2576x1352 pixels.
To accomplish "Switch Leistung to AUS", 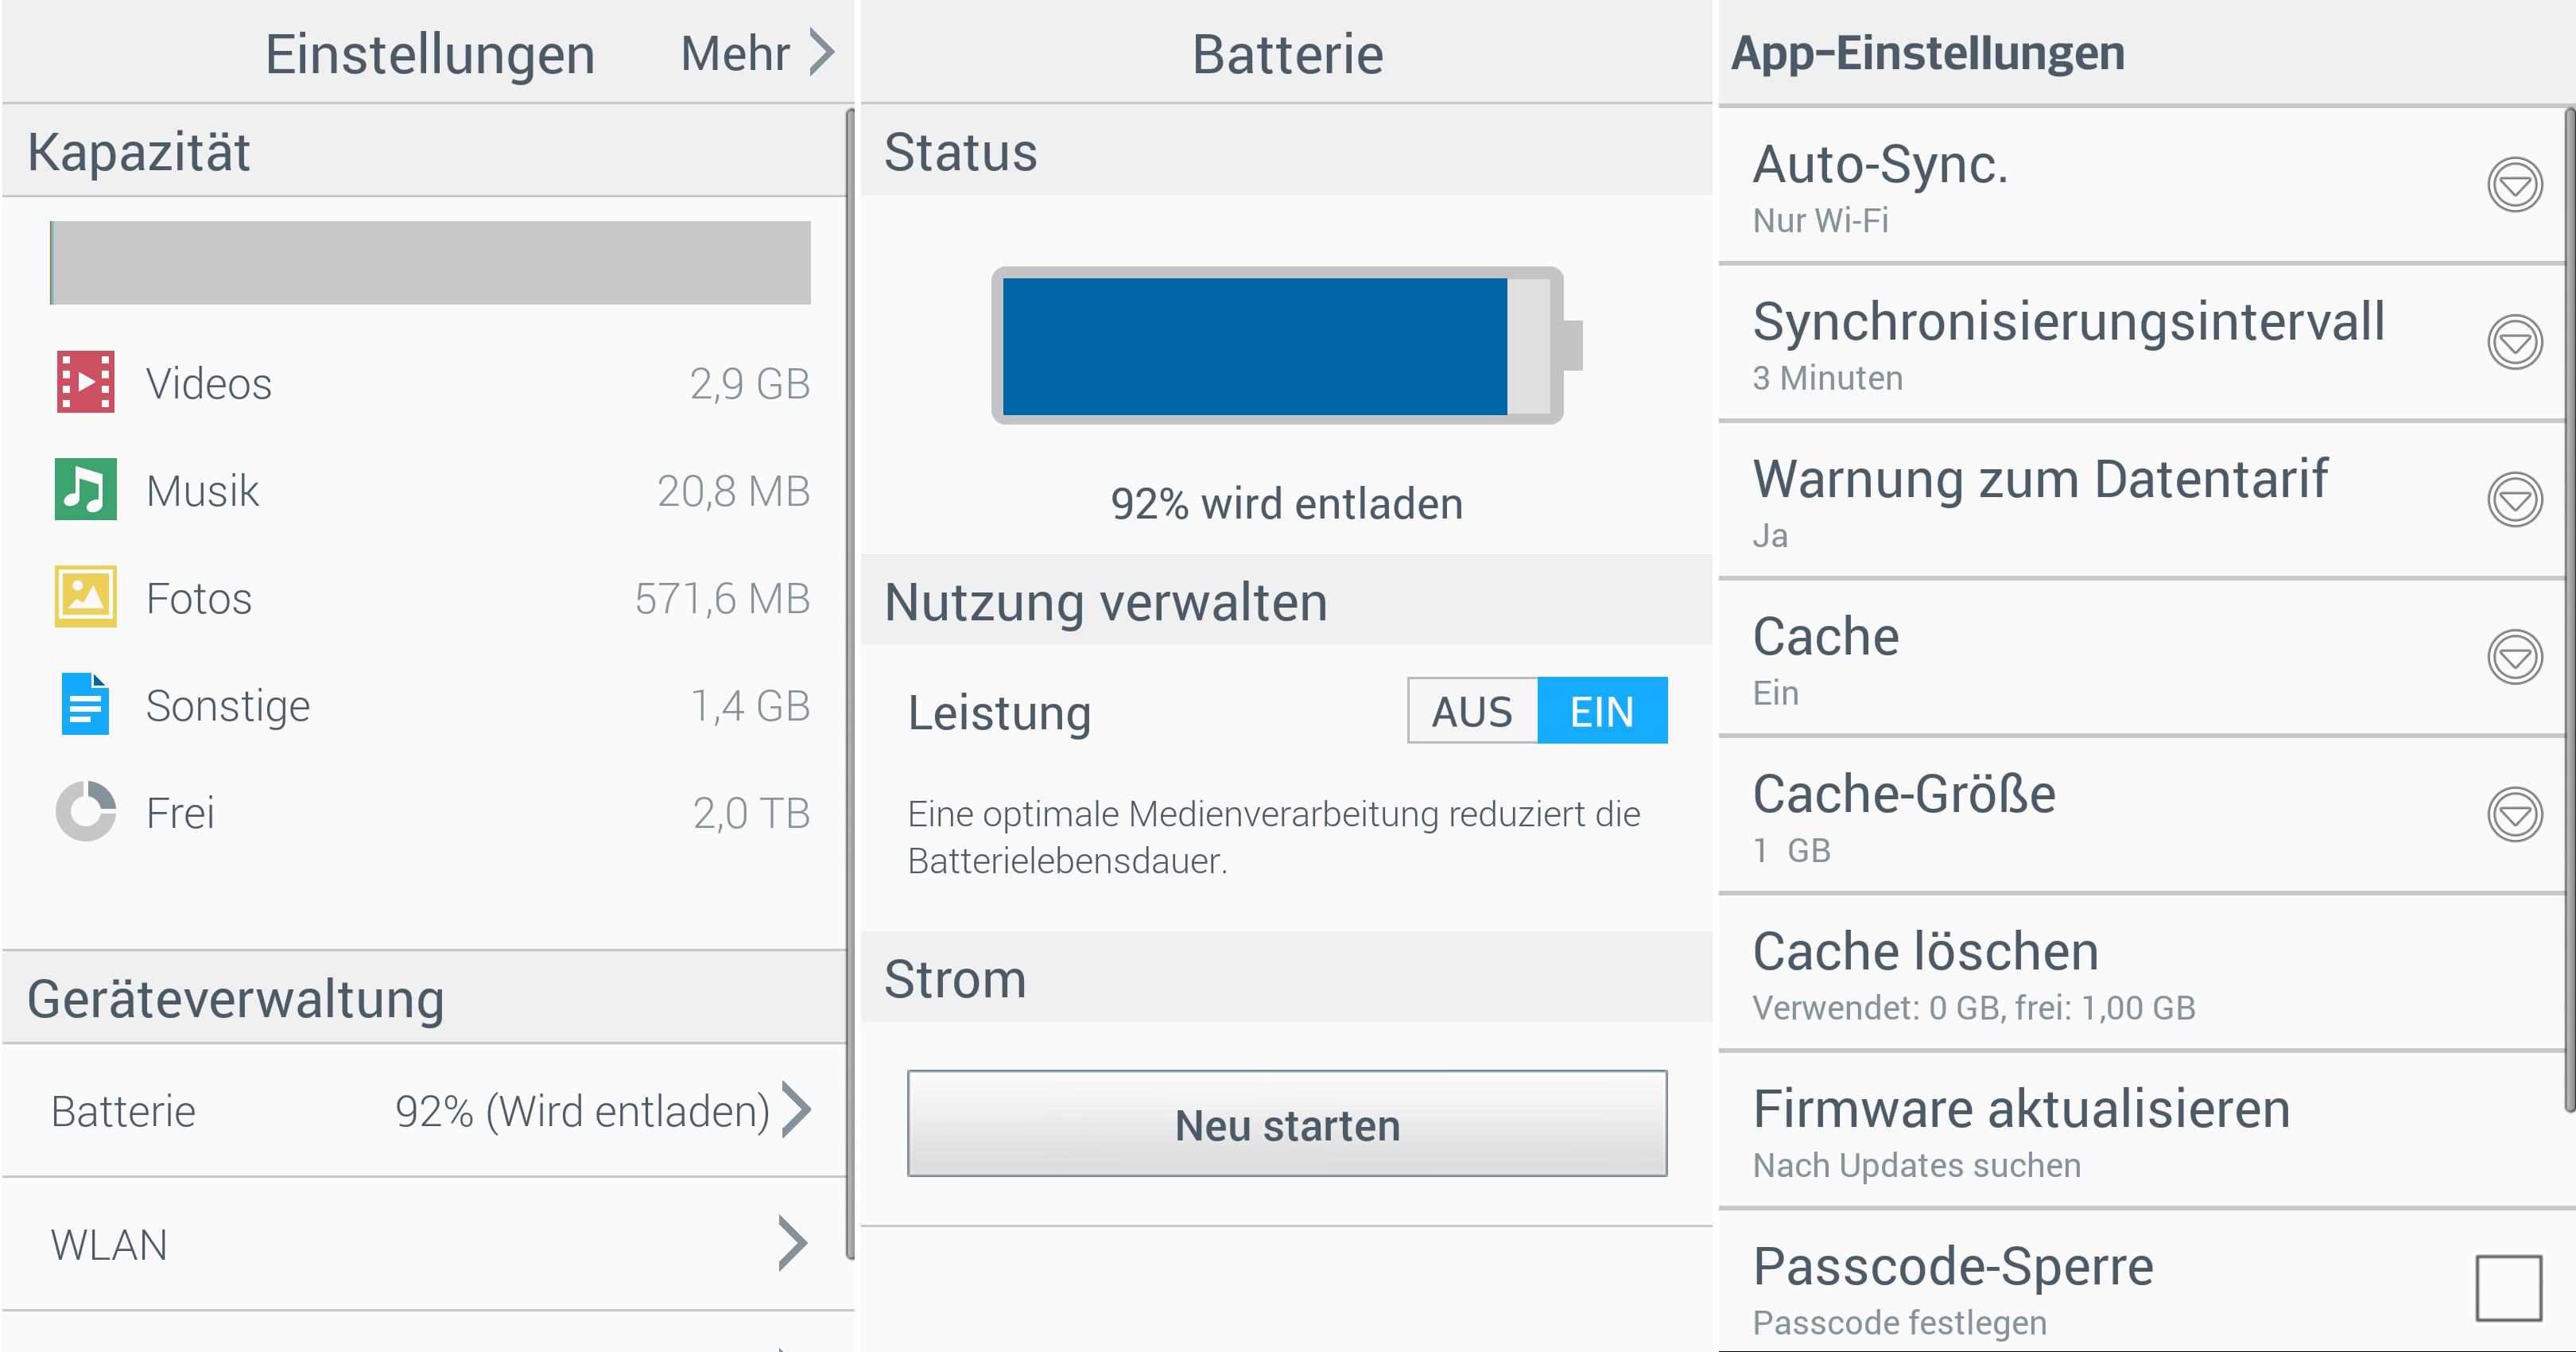I will pyautogui.click(x=1472, y=711).
